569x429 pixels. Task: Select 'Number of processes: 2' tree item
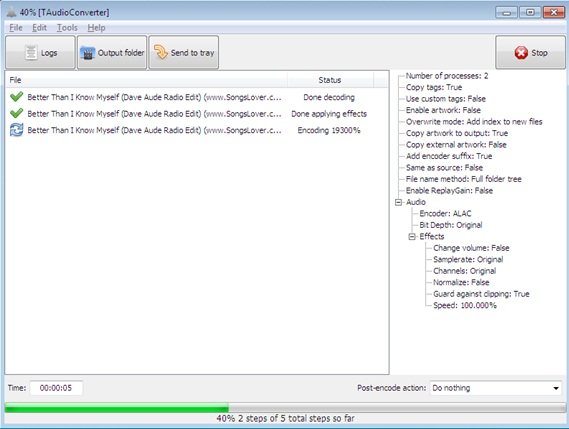pos(447,76)
